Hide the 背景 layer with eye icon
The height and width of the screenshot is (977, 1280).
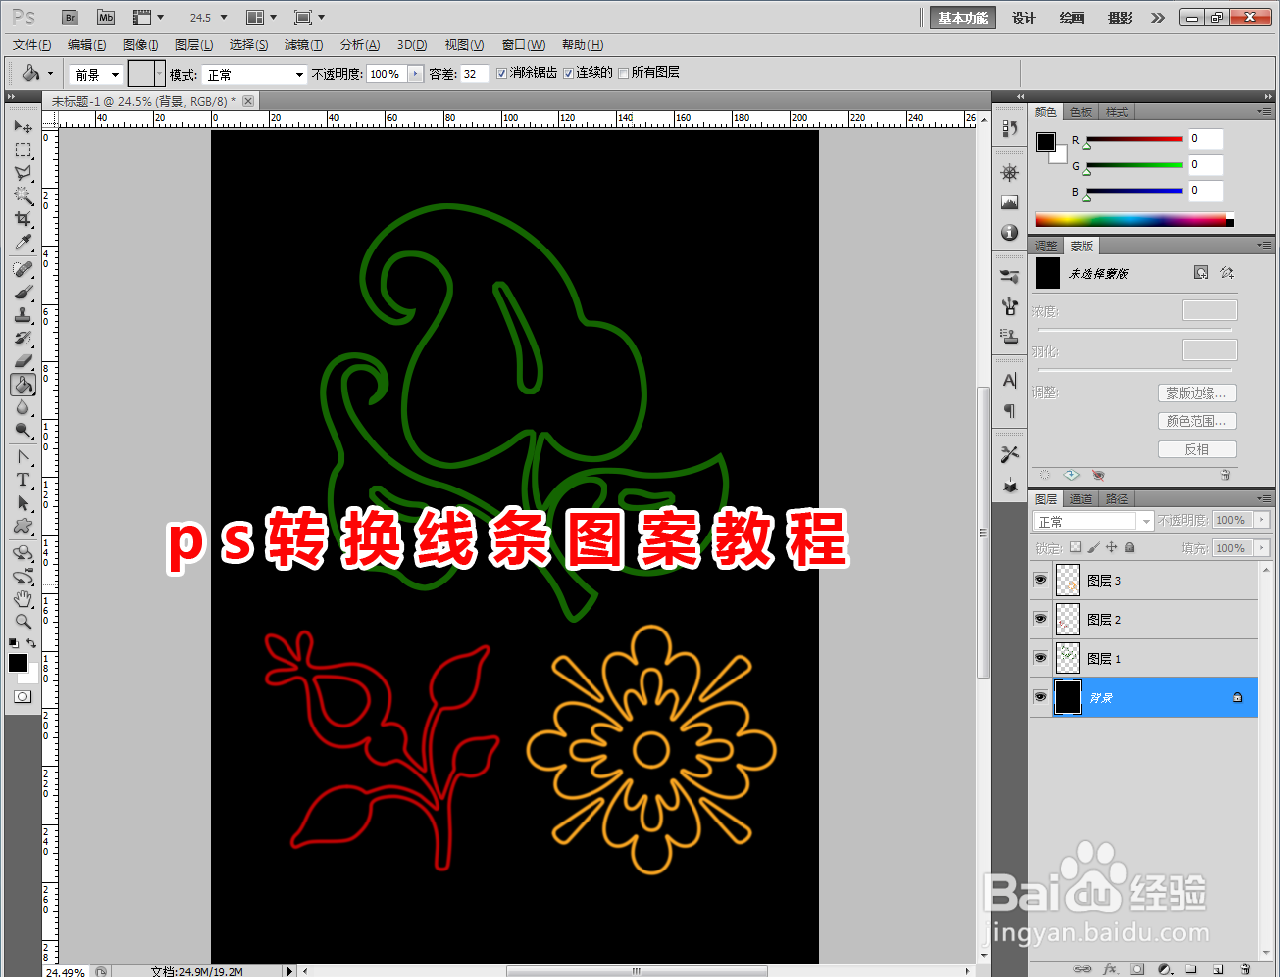pyautogui.click(x=1040, y=697)
